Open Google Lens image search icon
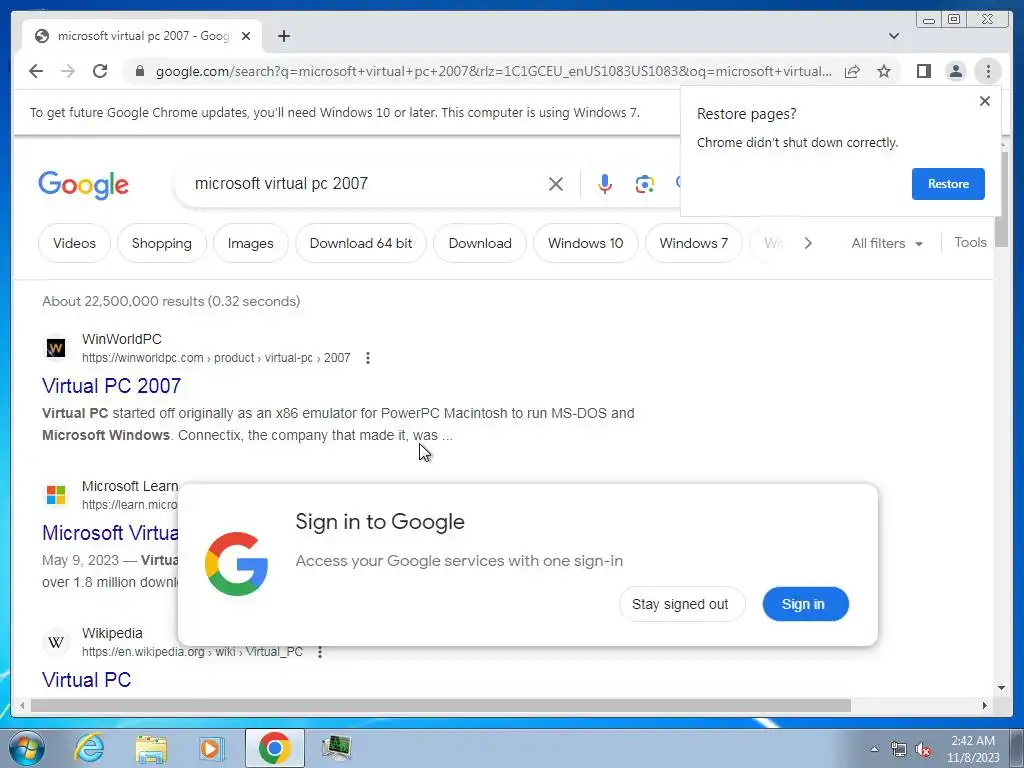This screenshot has width=1024, height=768. click(645, 184)
